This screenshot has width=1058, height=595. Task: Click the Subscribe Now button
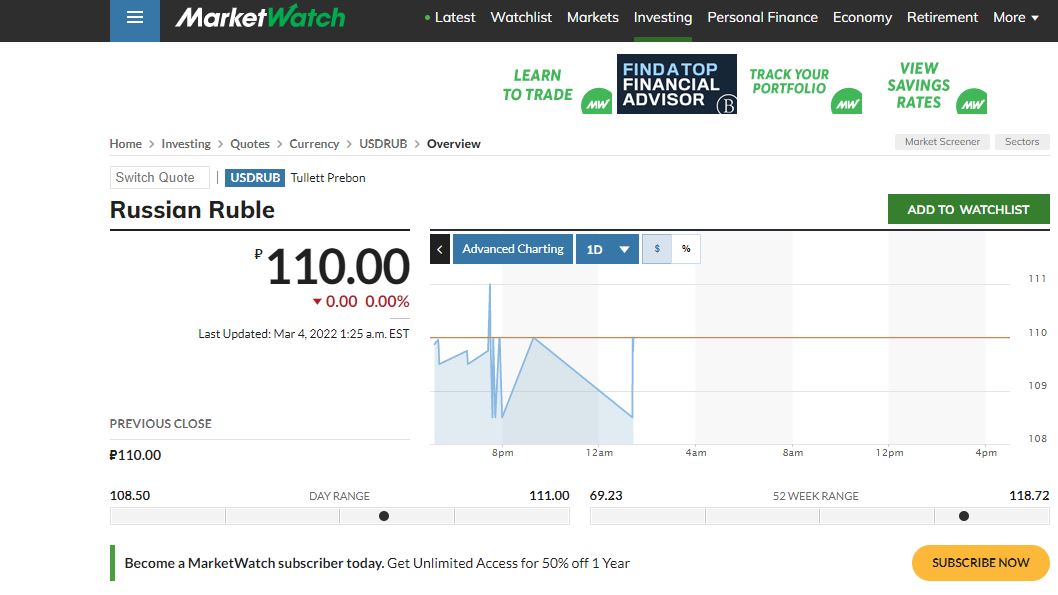(x=980, y=563)
